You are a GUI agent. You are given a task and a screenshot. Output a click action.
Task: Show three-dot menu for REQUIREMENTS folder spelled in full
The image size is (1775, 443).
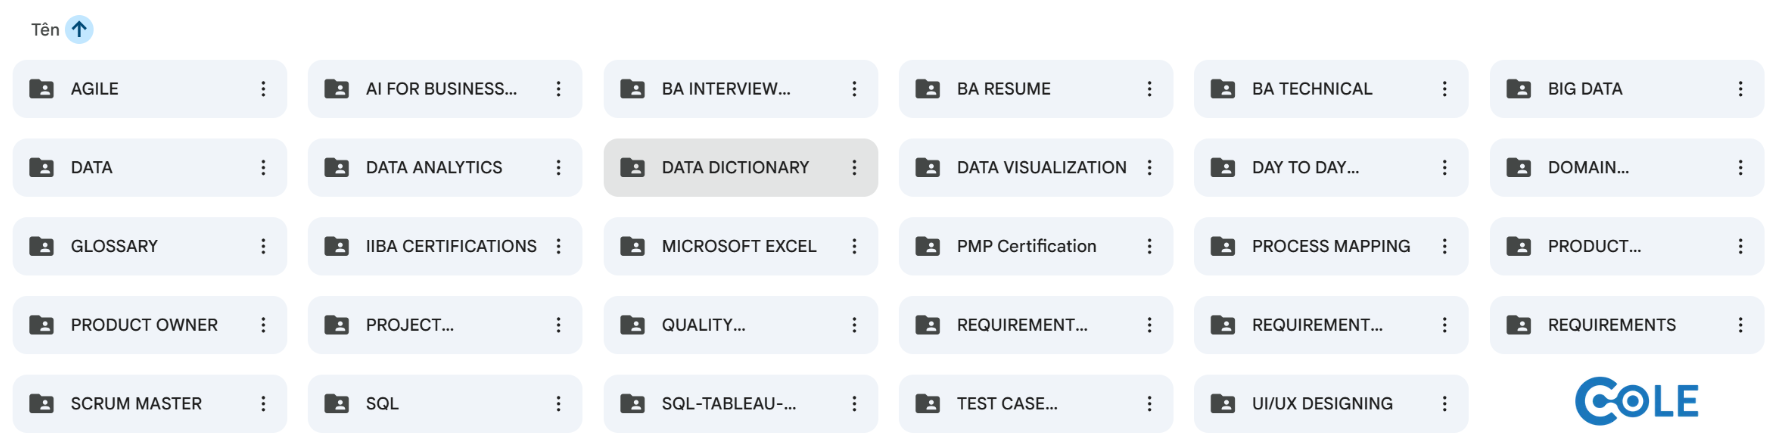click(1740, 325)
